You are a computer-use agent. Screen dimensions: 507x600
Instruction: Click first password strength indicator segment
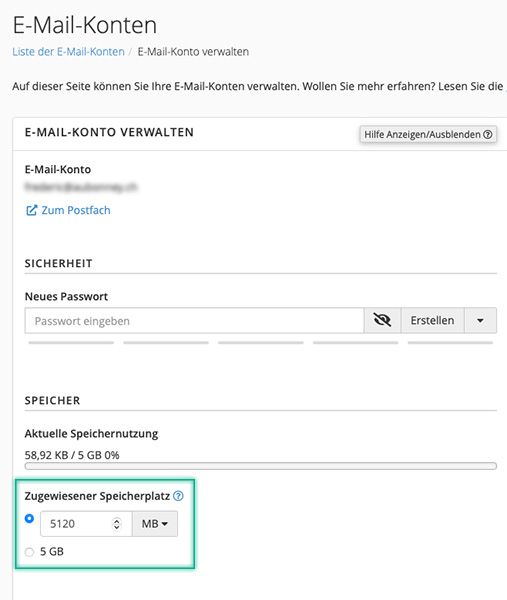pos(71,342)
